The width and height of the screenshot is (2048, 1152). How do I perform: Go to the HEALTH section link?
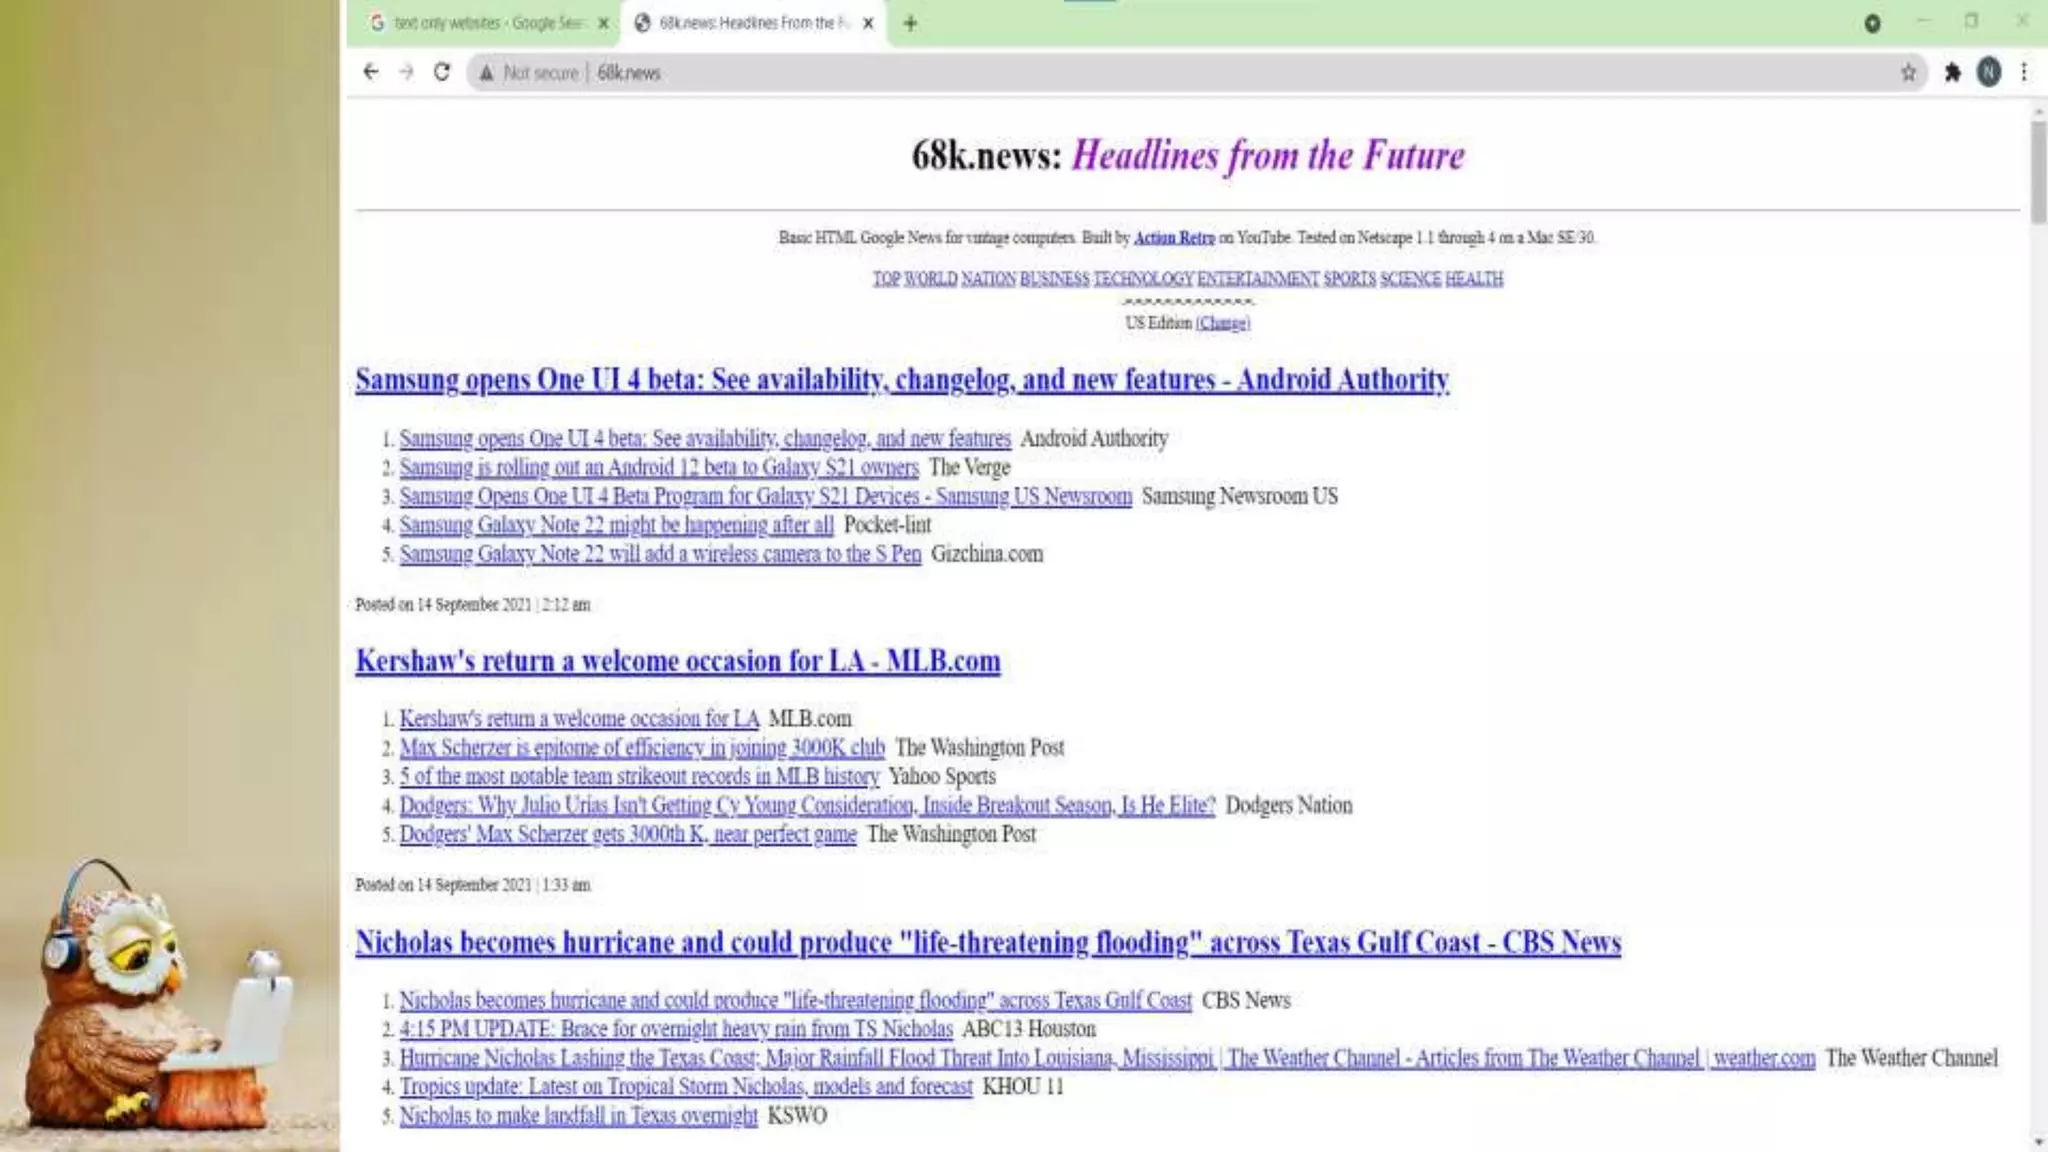1473,279
